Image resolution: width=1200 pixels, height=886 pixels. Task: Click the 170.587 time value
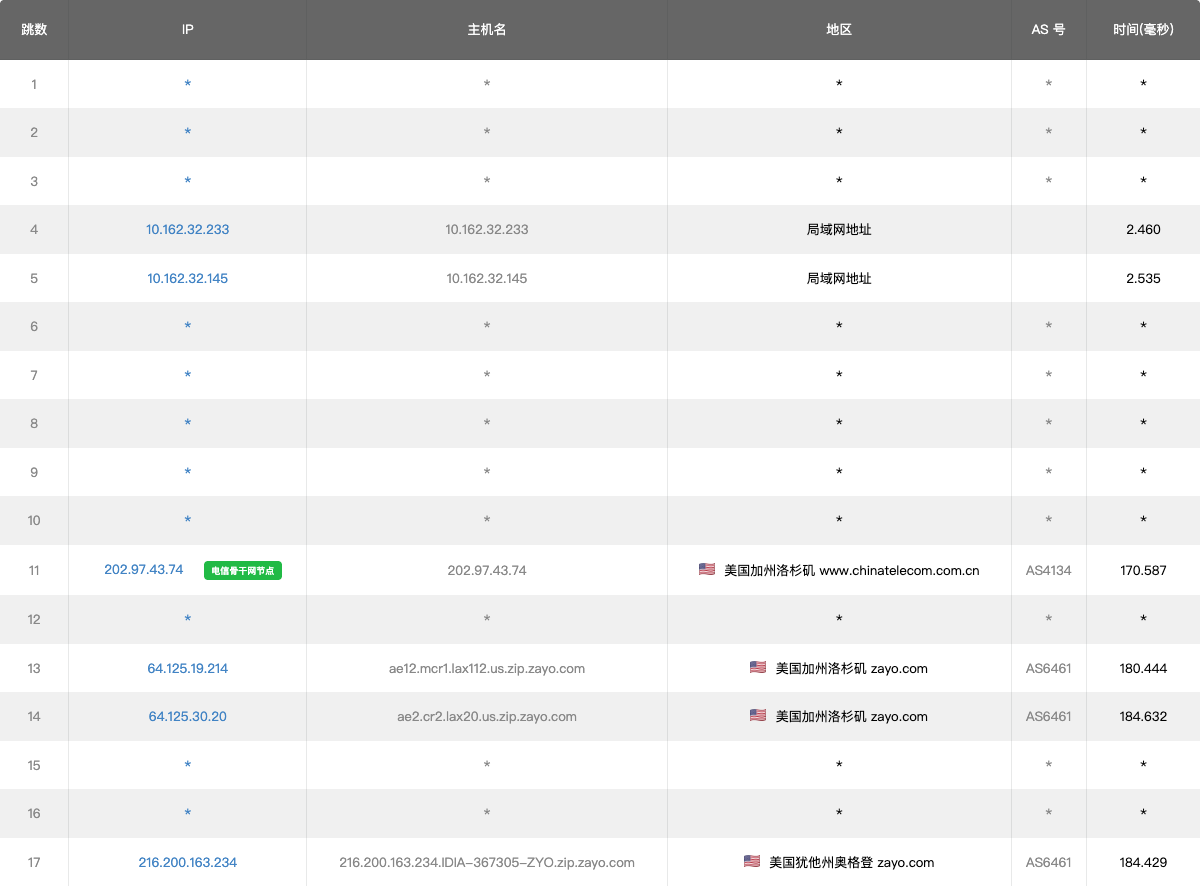pyautogui.click(x=1143, y=570)
